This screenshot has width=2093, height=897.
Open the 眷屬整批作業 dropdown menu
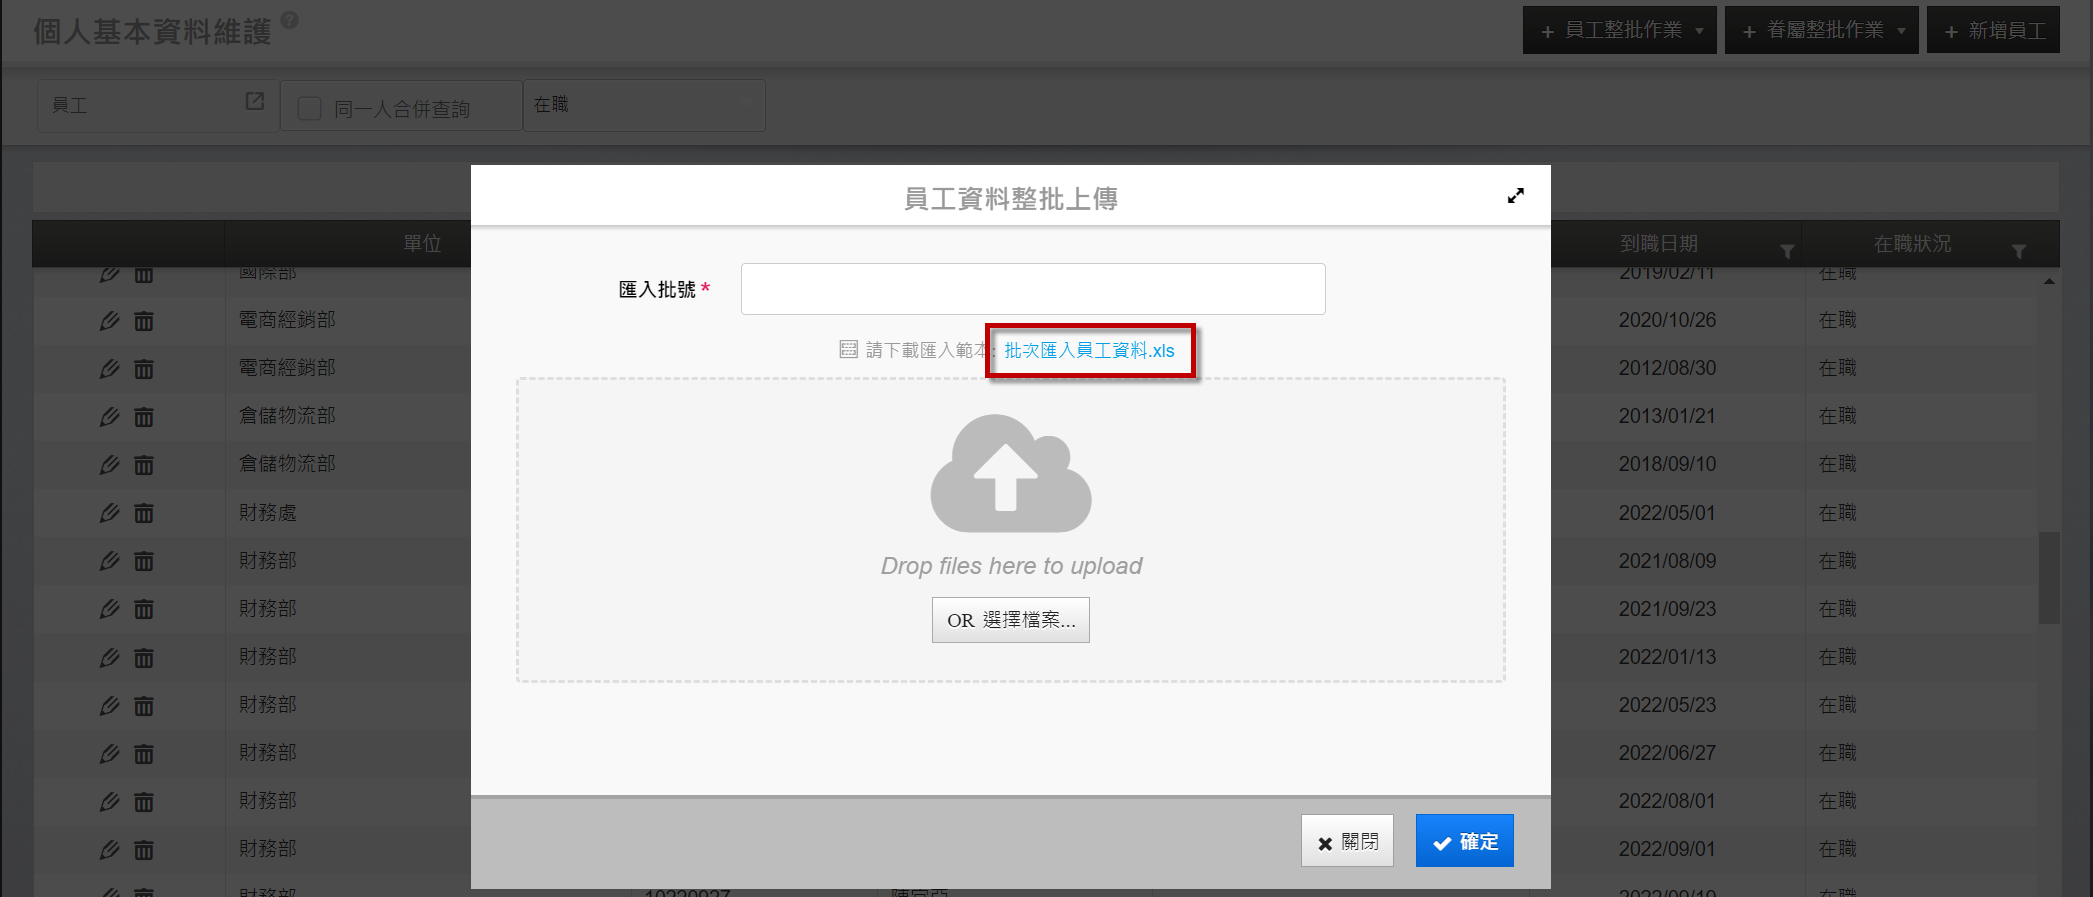(1821, 30)
